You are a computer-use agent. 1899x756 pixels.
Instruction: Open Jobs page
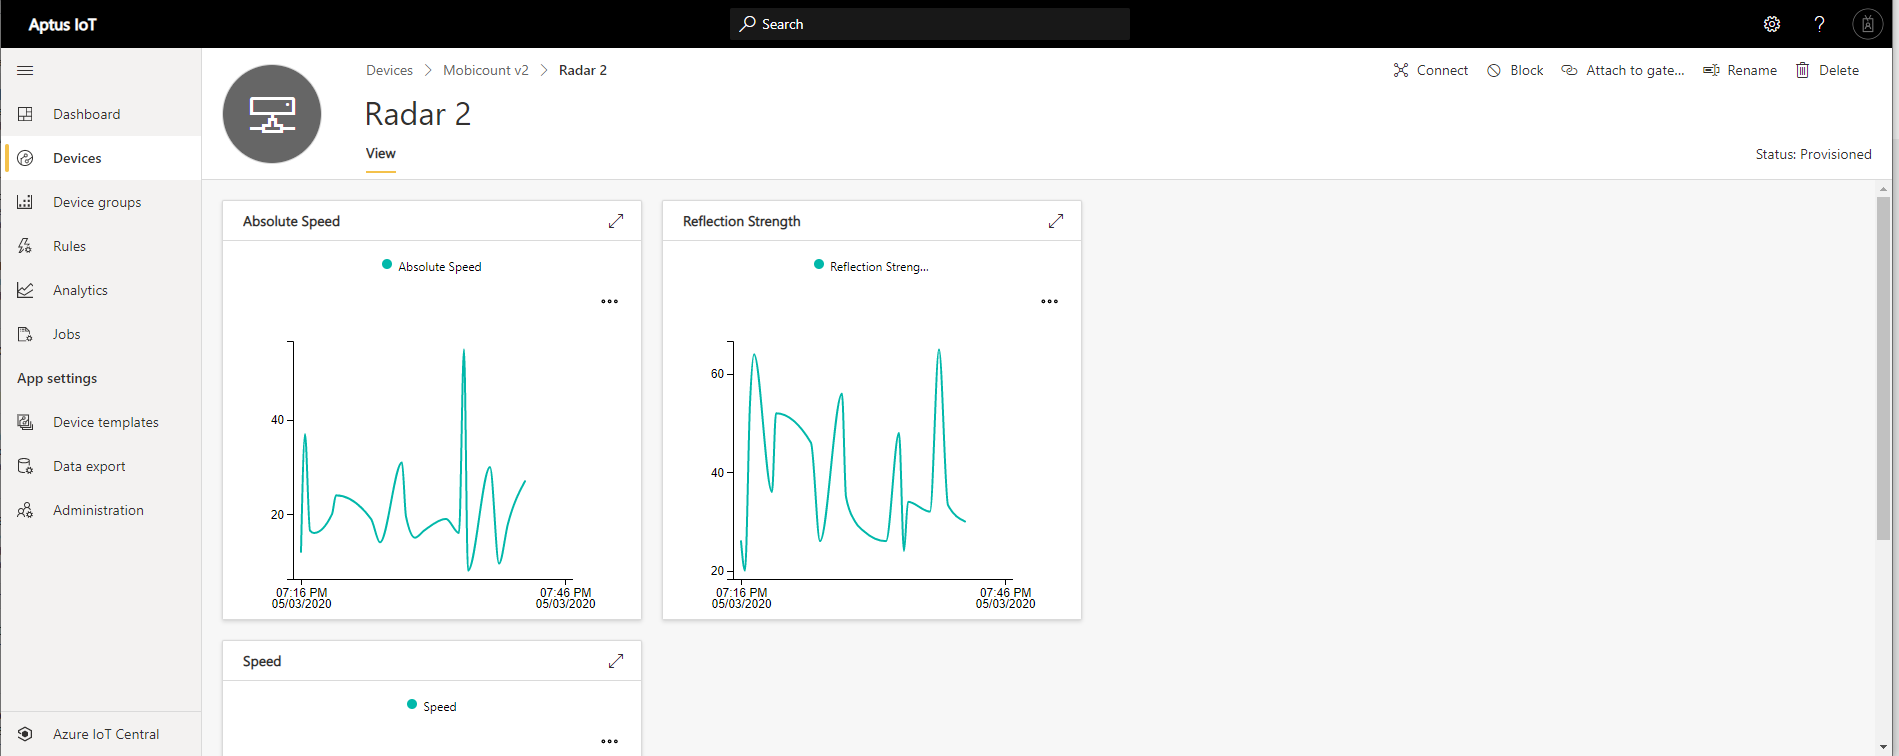[x=100, y=334]
